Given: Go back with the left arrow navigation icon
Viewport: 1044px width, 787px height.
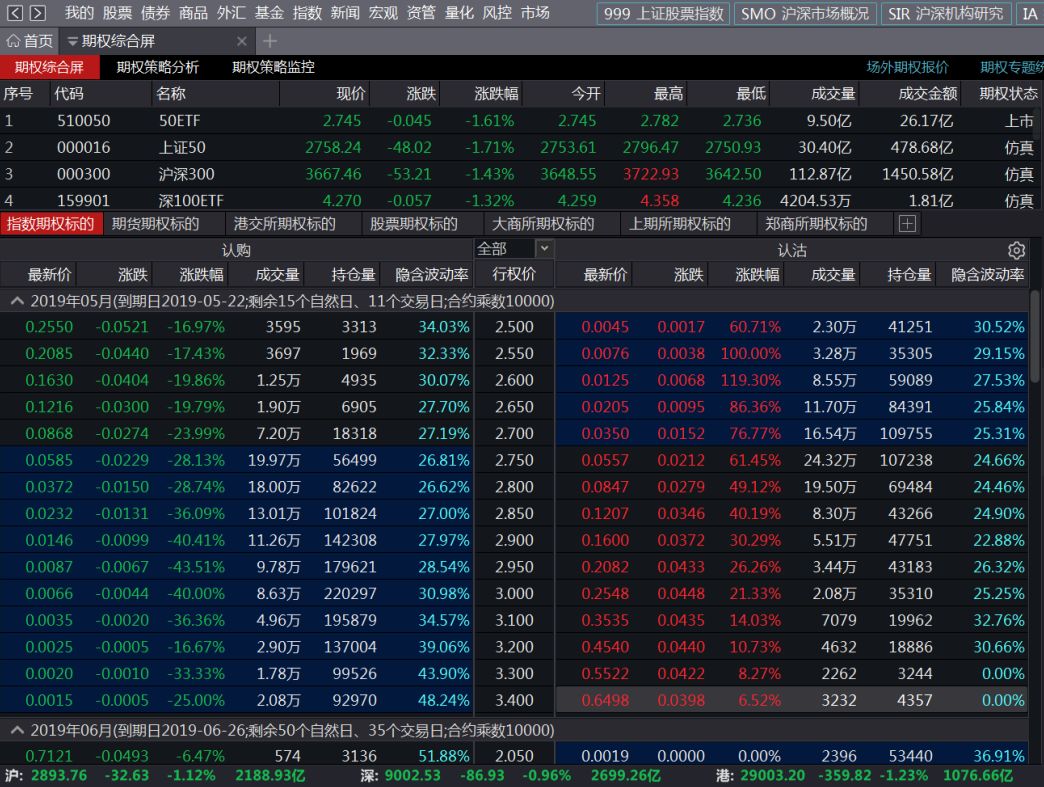Looking at the screenshot, I should 15,13.
